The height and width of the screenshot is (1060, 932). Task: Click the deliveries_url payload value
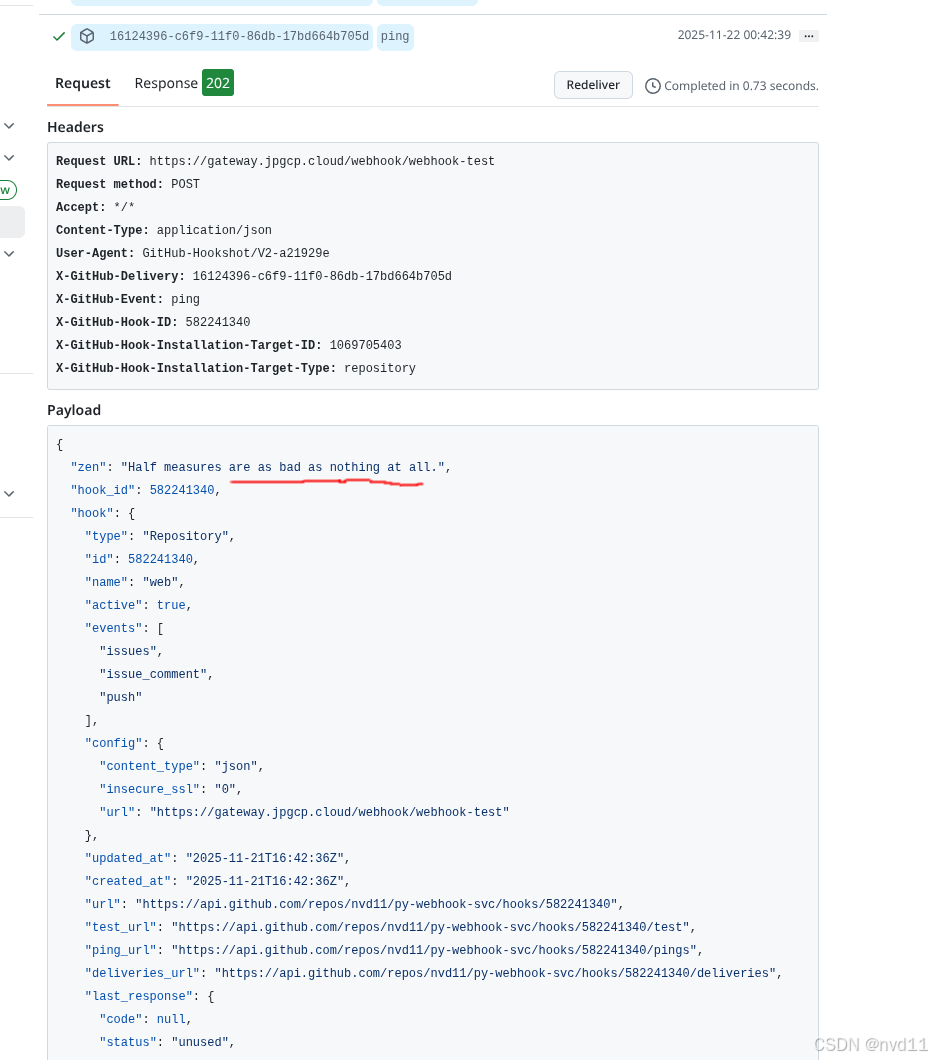click(x=495, y=973)
